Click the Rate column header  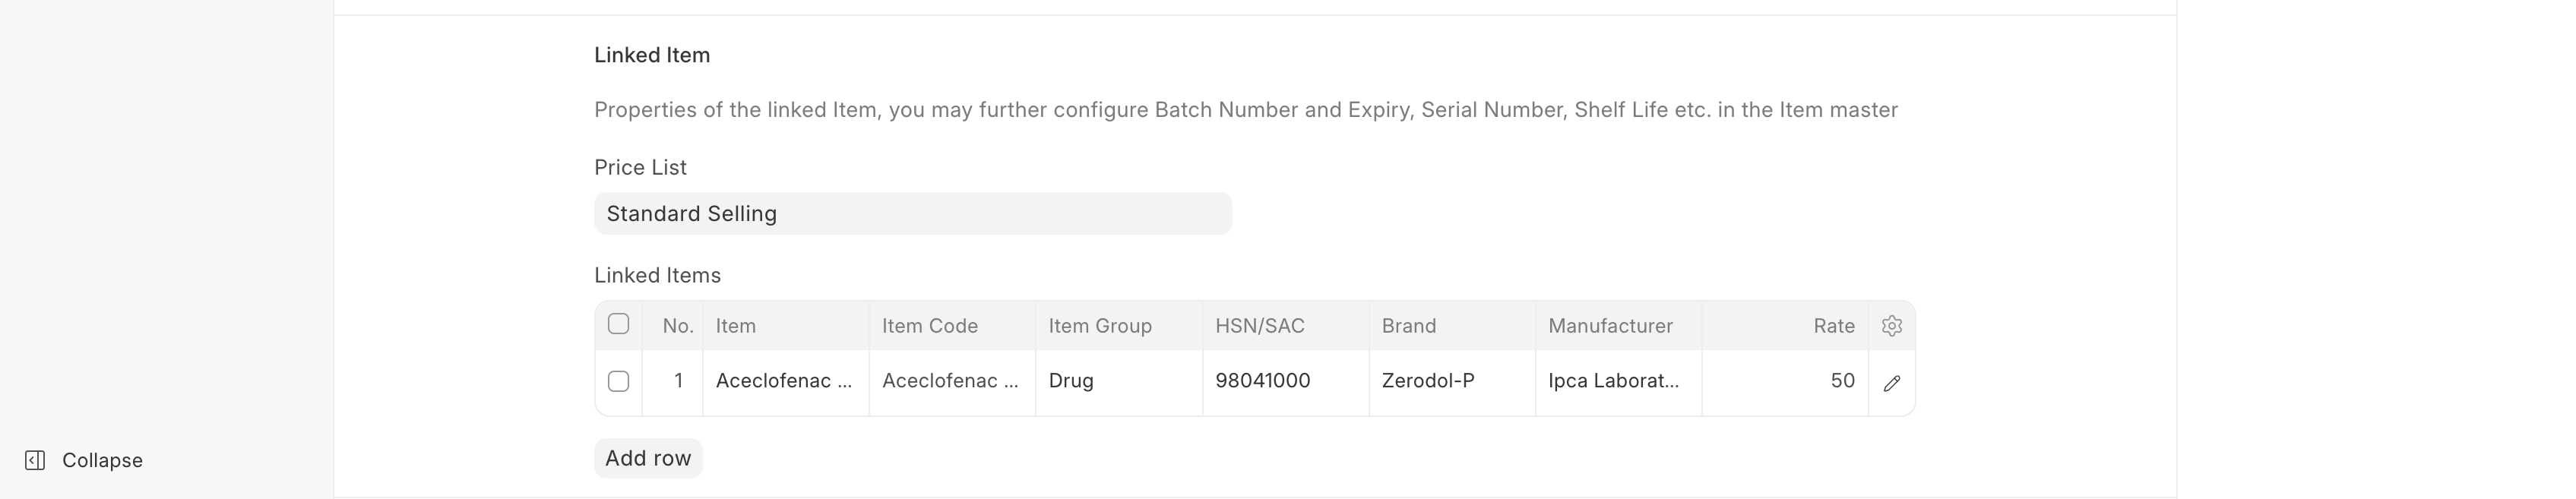[1833, 326]
